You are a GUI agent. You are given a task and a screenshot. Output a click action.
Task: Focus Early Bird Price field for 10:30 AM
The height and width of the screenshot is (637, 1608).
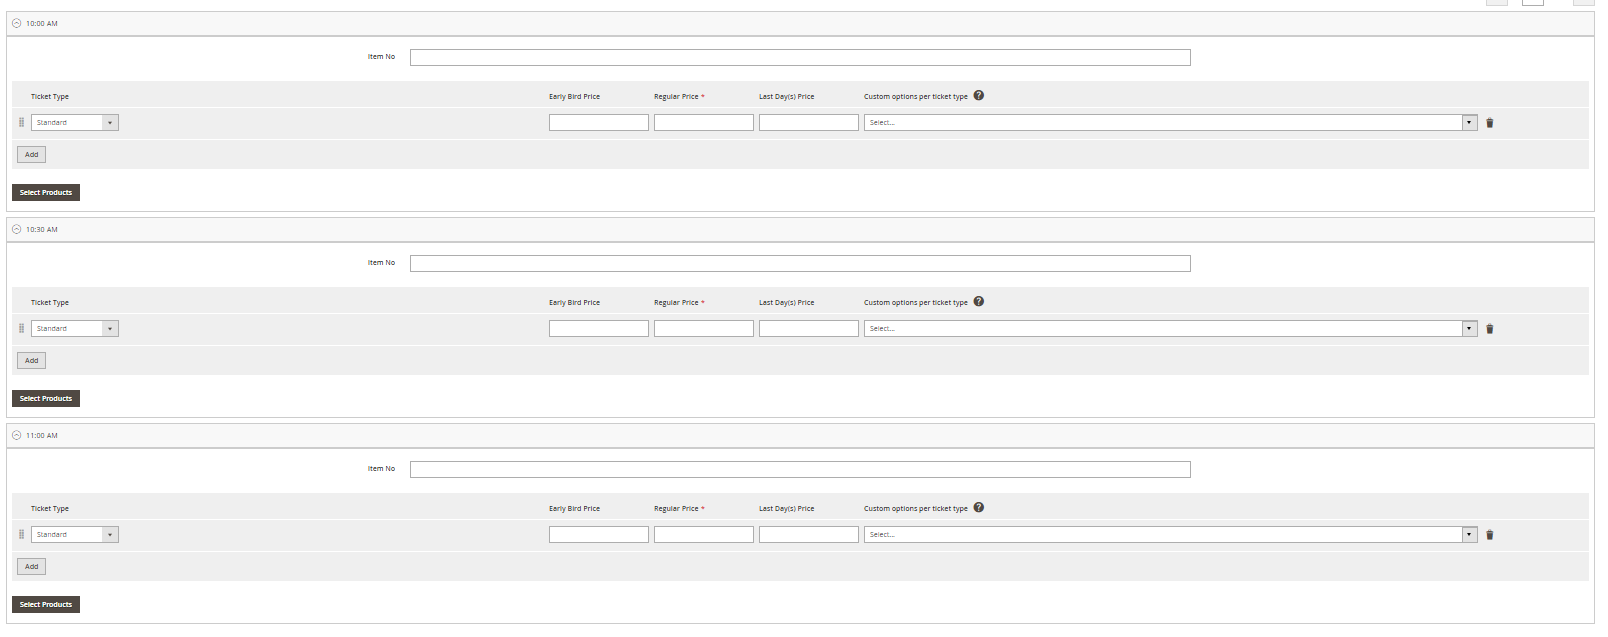click(x=599, y=329)
